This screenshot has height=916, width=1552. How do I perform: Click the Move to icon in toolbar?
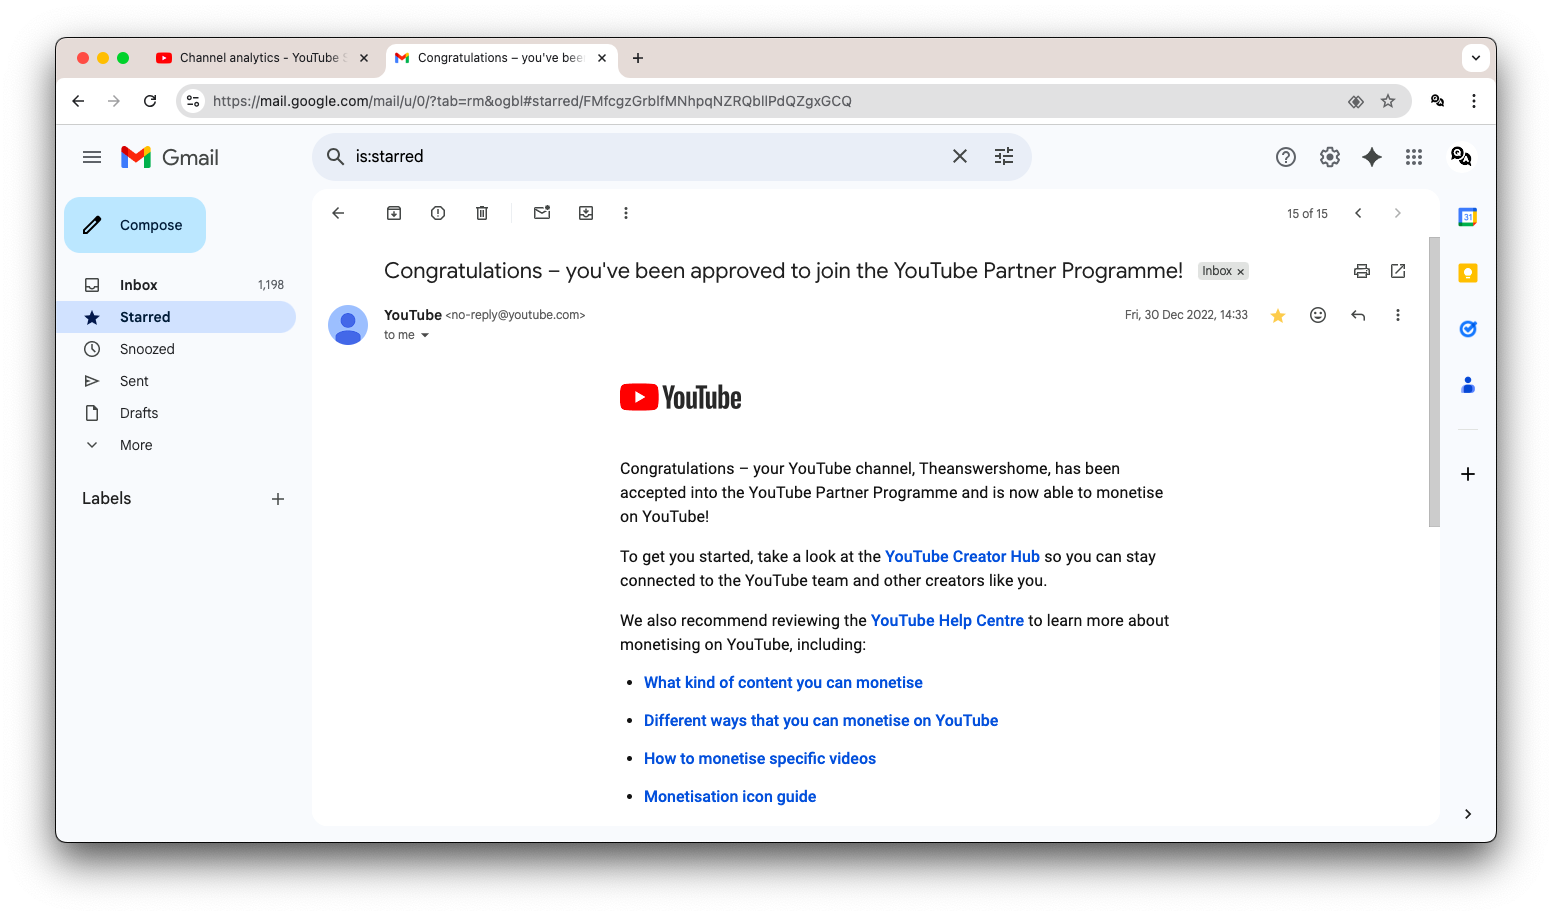point(586,213)
